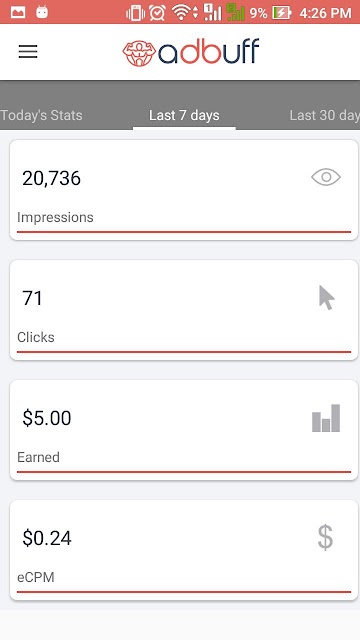Open the Earned card showing $5.00
The image size is (360, 640).
(184, 430)
